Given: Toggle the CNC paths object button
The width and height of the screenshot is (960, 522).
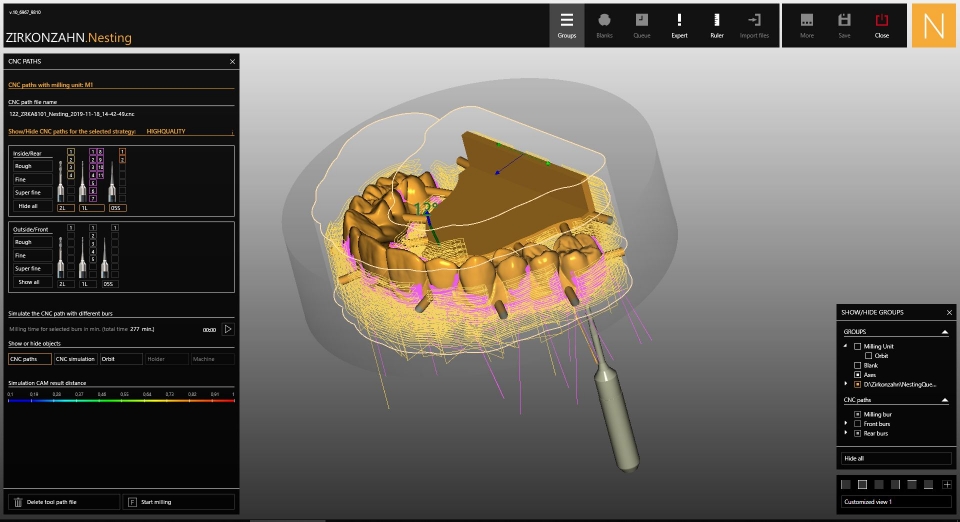Looking at the screenshot, I should point(29,359).
